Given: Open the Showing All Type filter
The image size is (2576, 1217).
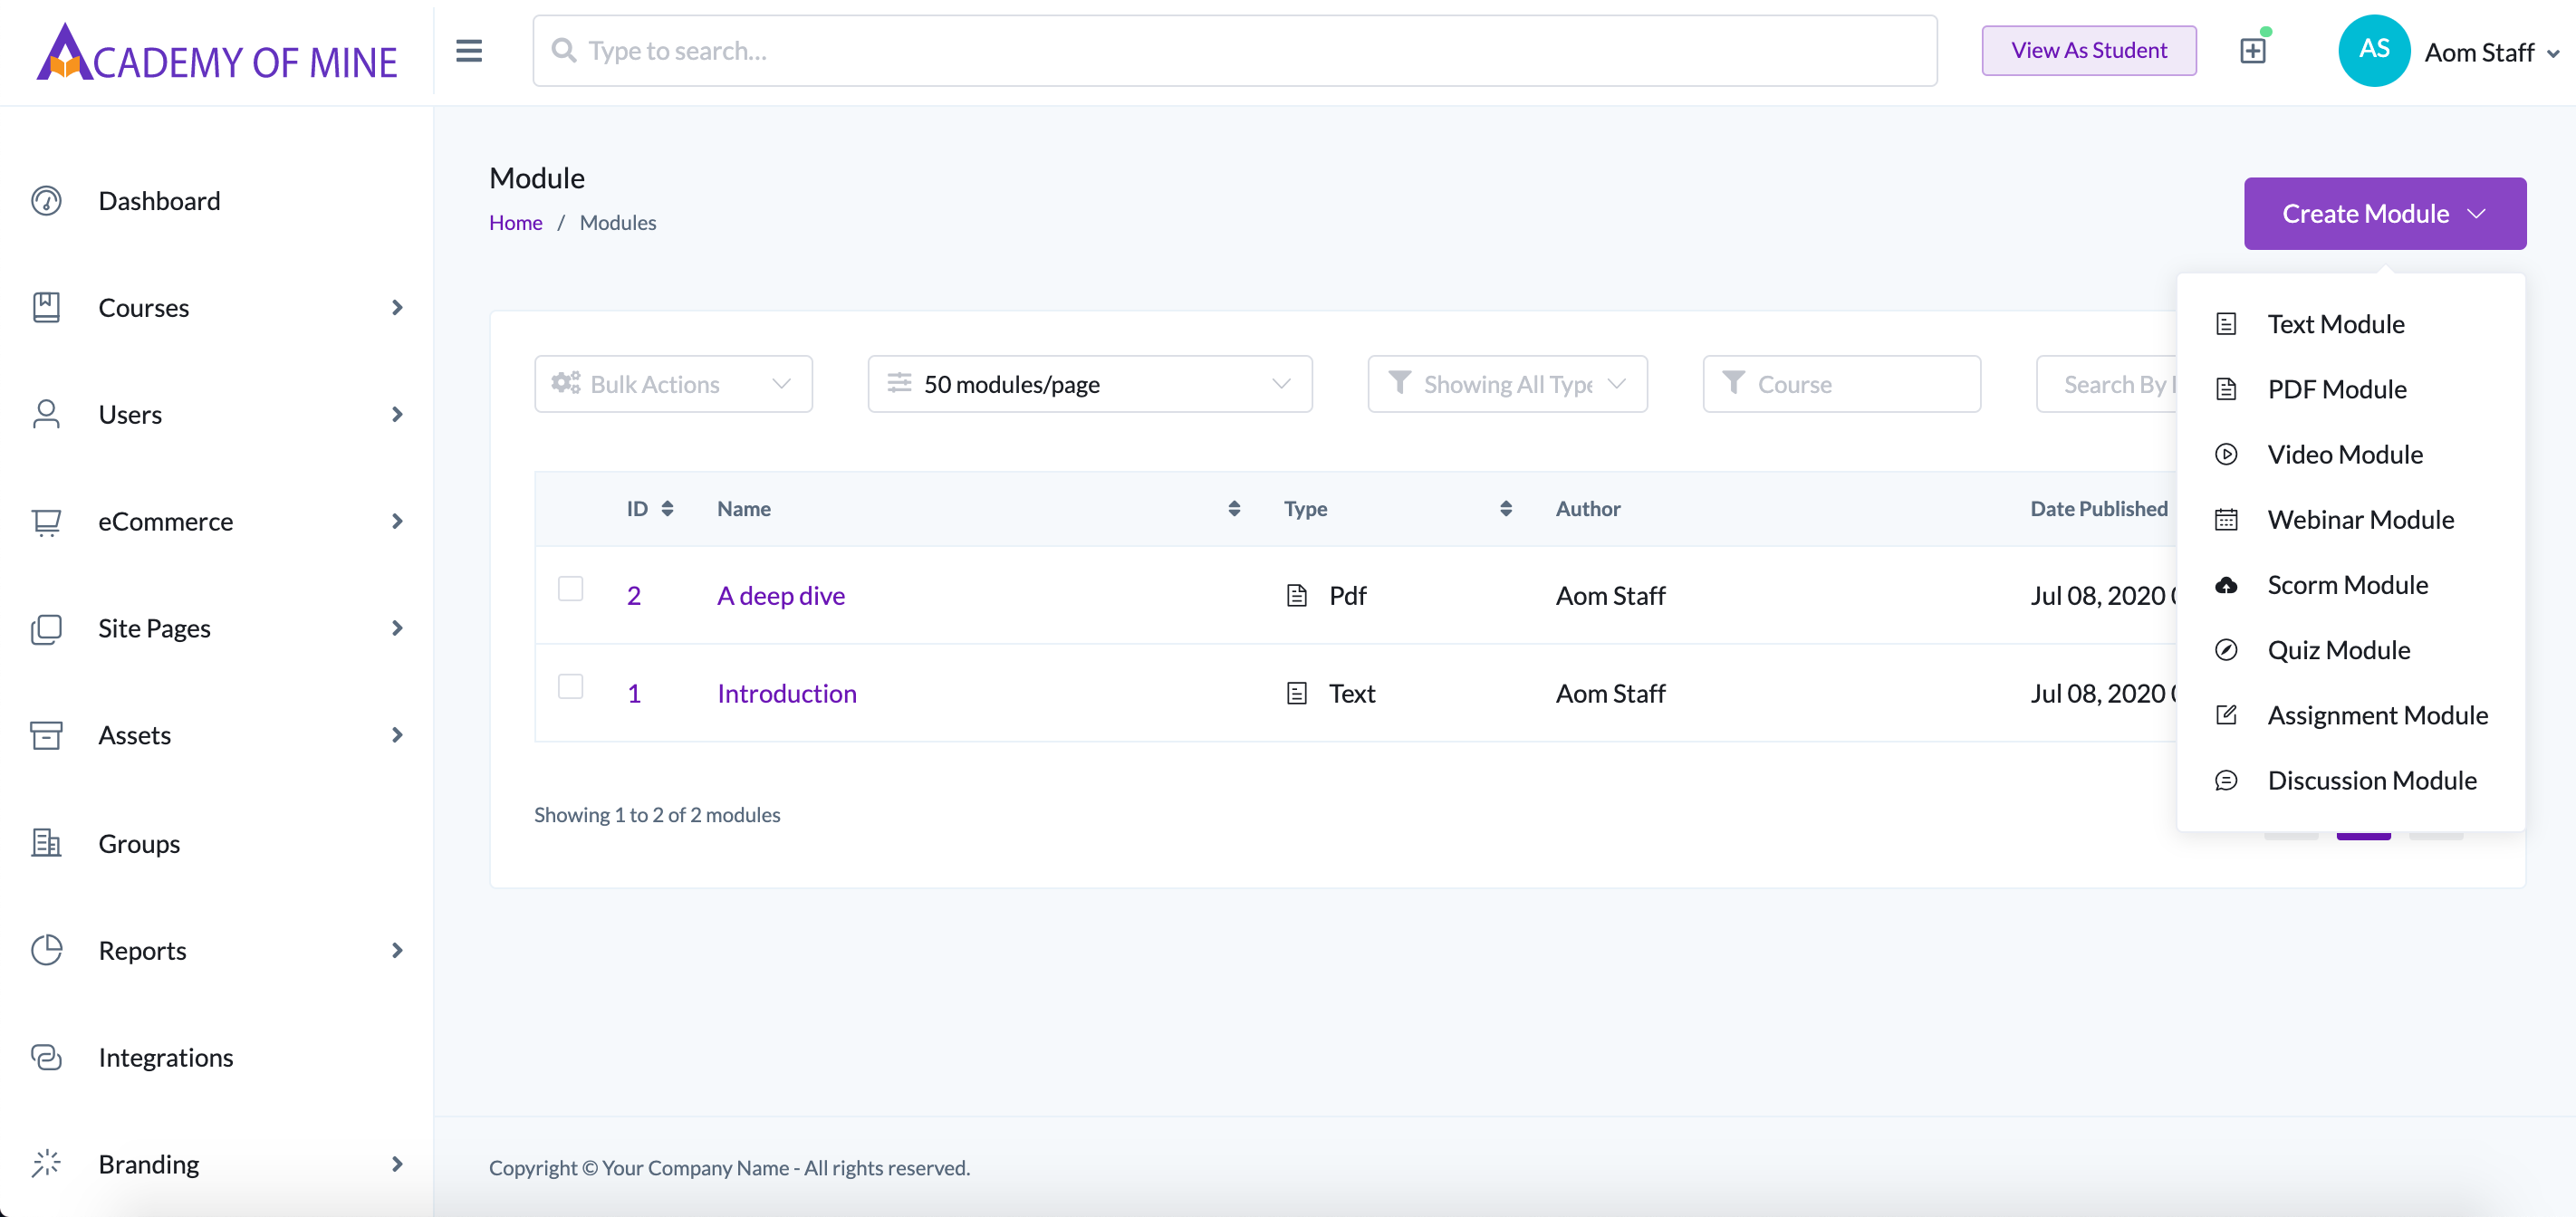Looking at the screenshot, I should [1507, 384].
